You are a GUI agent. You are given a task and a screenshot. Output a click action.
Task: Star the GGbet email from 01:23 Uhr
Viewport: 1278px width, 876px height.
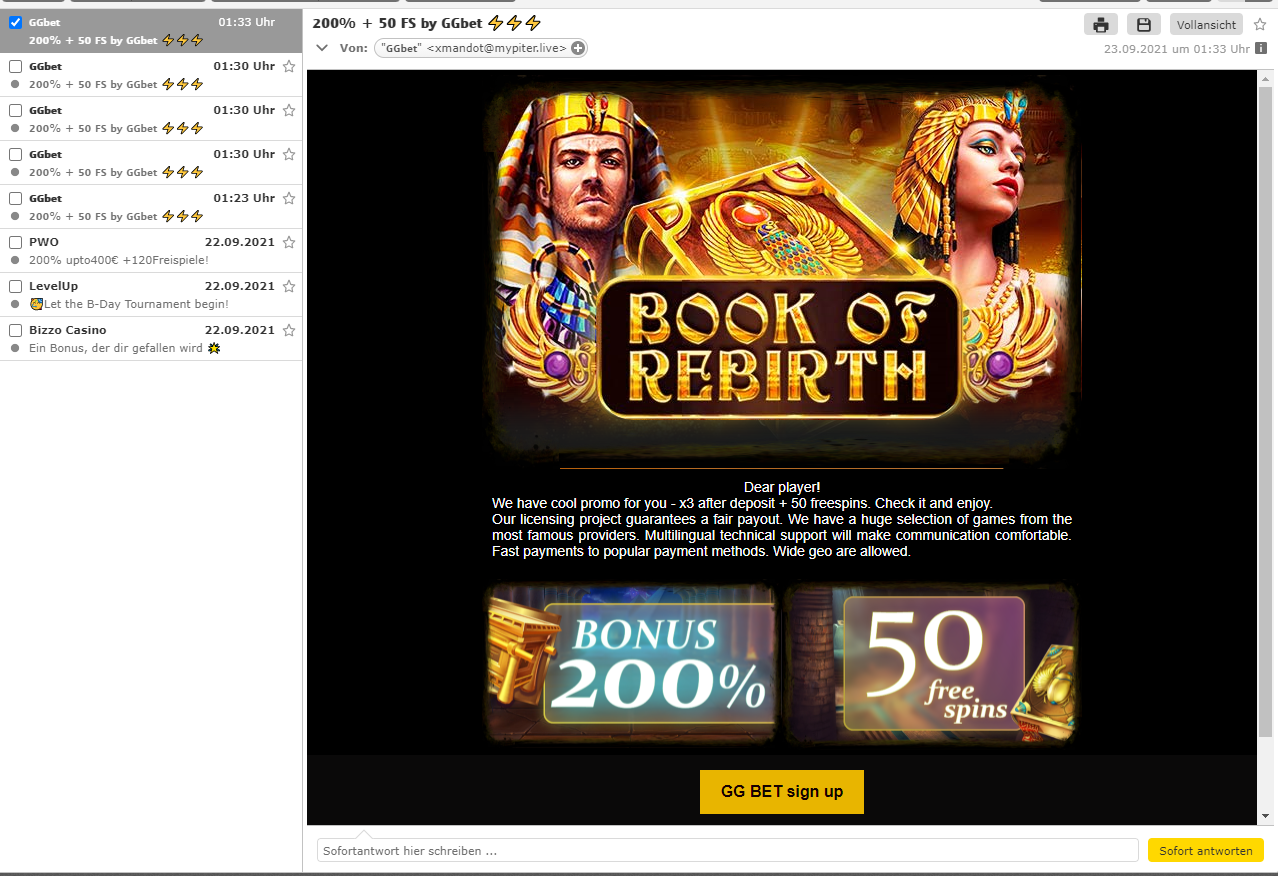[x=289, y=198]
